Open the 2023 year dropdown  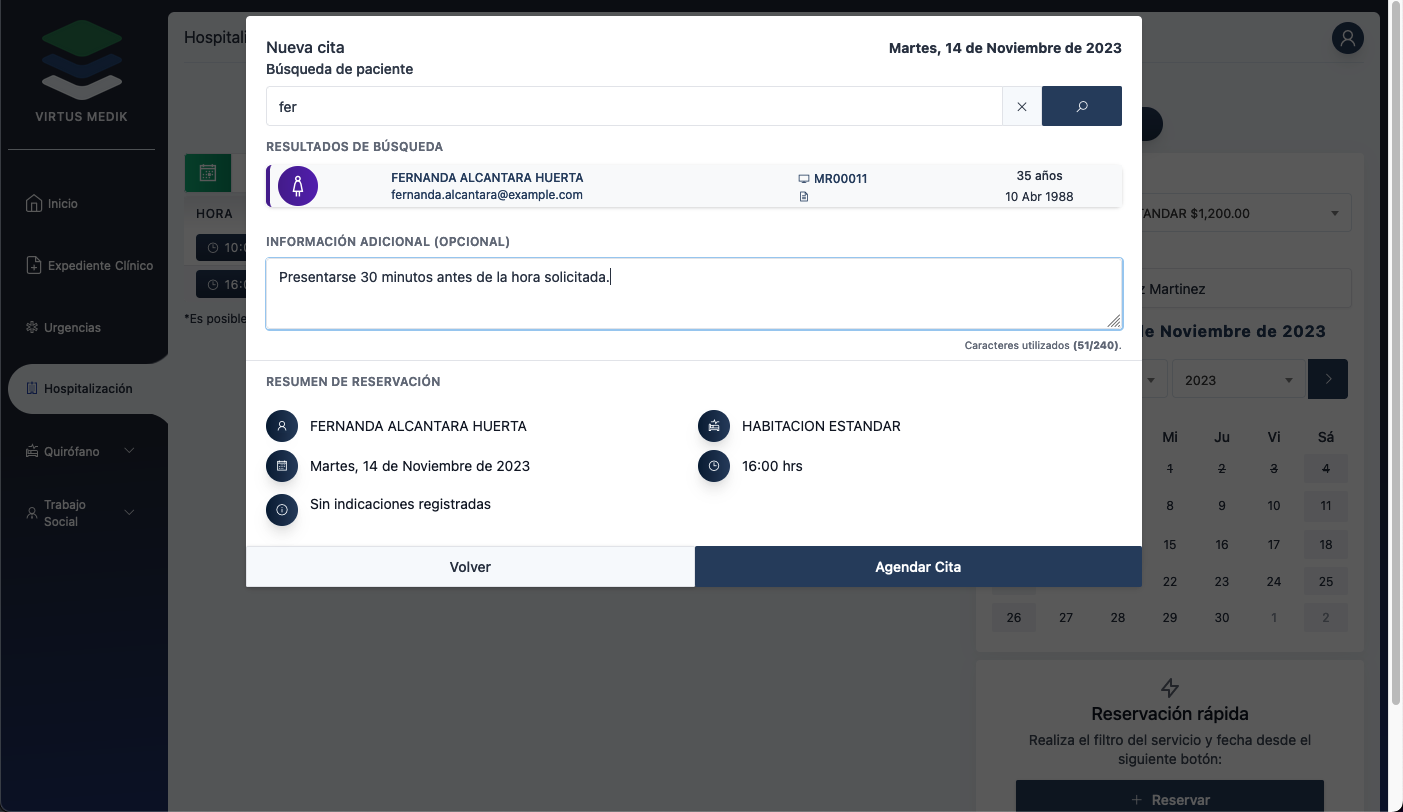pyautogui.click(x=1238, y=380)
